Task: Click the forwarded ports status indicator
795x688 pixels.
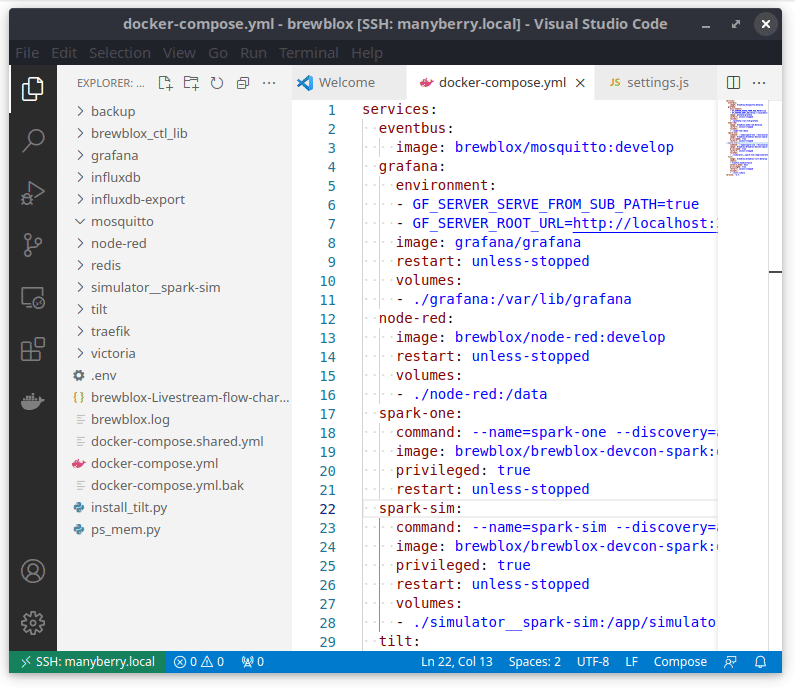Action: pyautogui.click(x=252, y=662)
